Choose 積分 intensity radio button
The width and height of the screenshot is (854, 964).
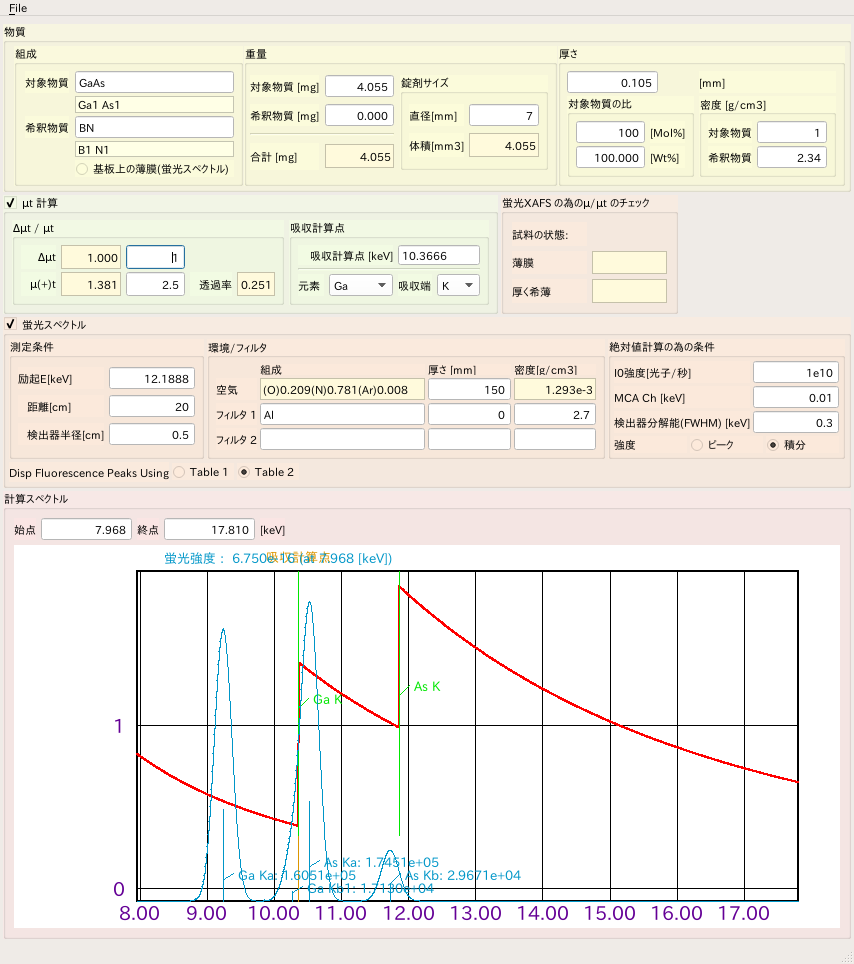coord(772,445)
